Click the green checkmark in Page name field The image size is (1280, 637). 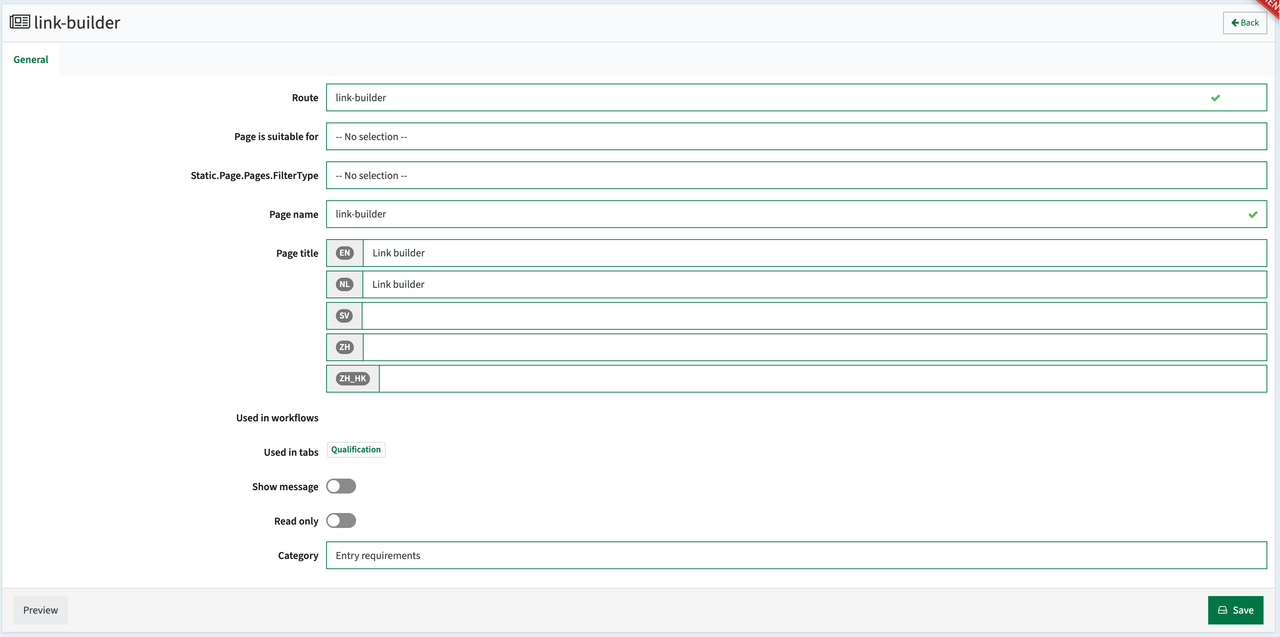coord(1253,214)
